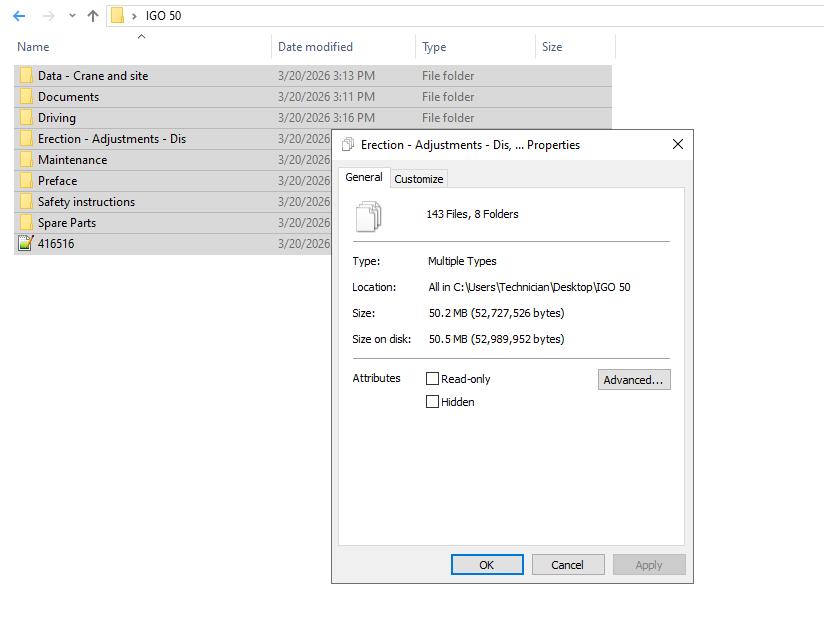
Task: Select the 'Preface' folder name
Action: coord(57,181)
